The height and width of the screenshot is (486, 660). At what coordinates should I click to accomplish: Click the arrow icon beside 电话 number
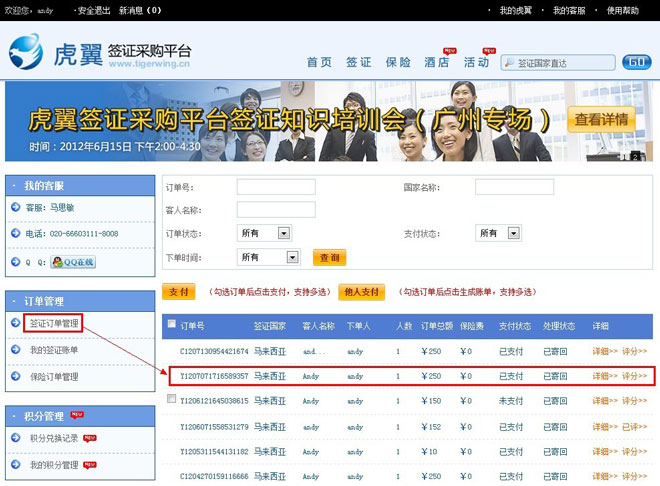coord(16,233)
